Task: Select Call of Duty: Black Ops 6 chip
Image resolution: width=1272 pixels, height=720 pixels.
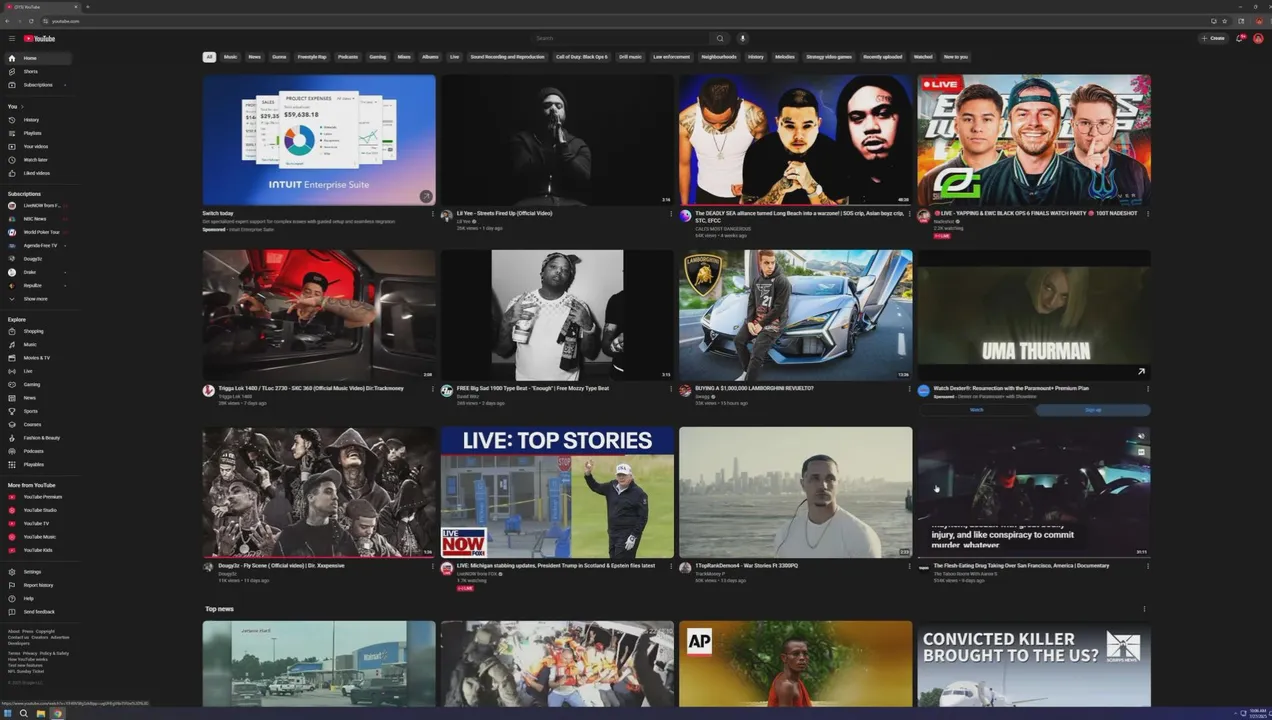Action: (x=582, y=57)
